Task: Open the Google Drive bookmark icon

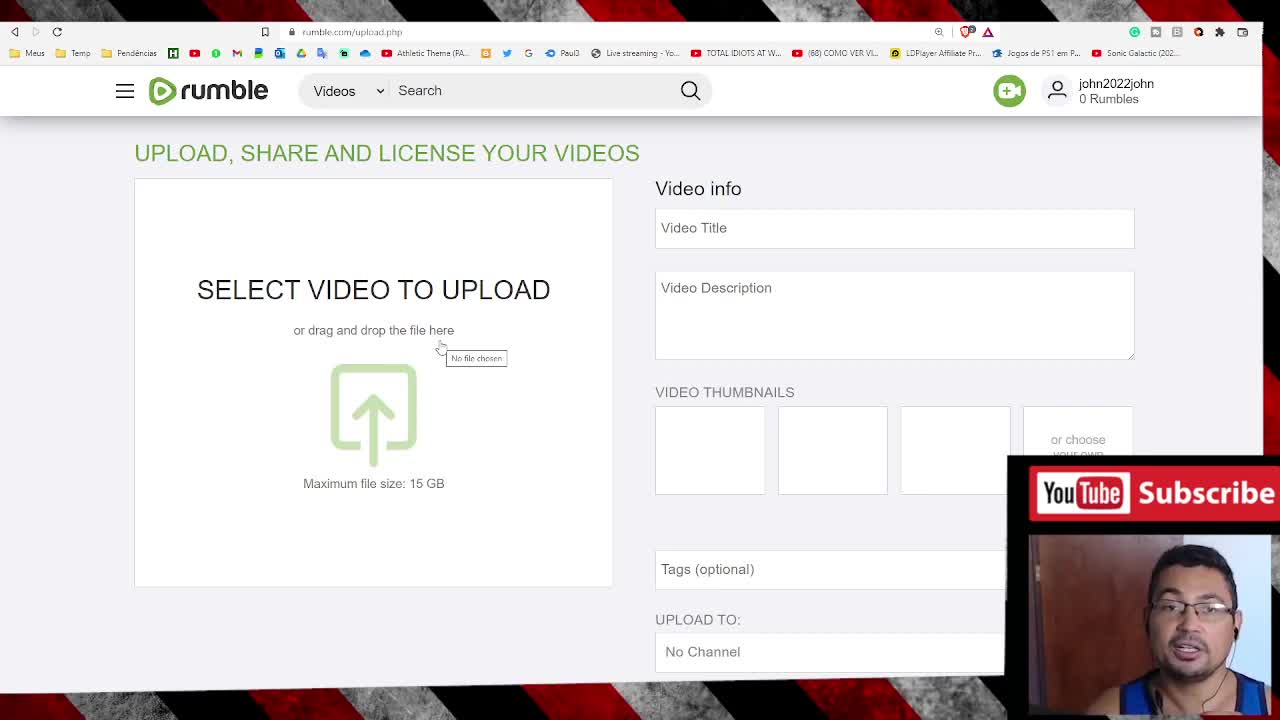Action: [301, 53]
